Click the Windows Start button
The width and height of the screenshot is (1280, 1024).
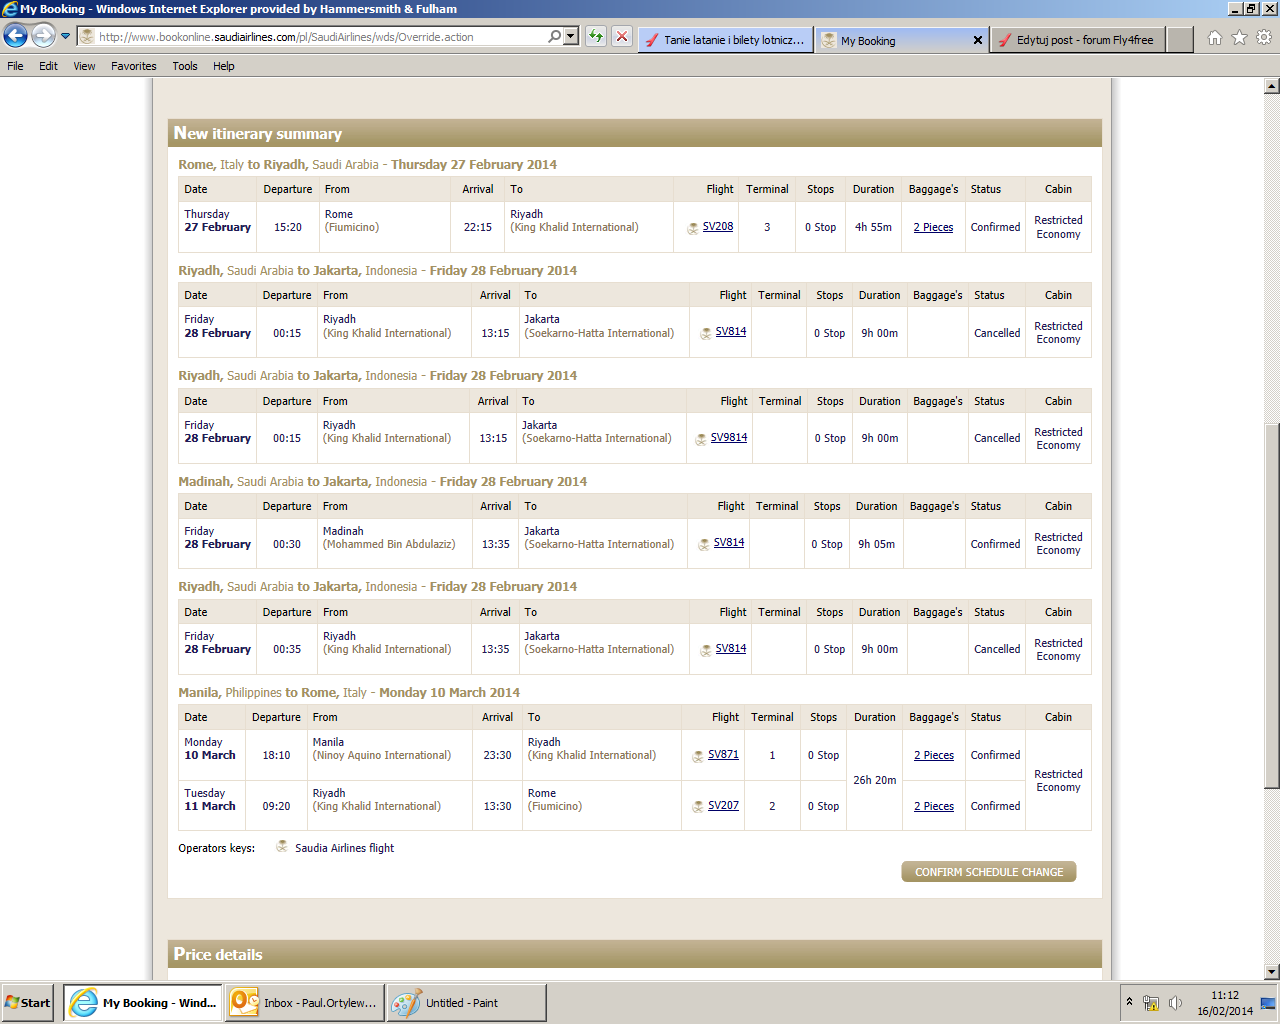[x=28, y=1003]
